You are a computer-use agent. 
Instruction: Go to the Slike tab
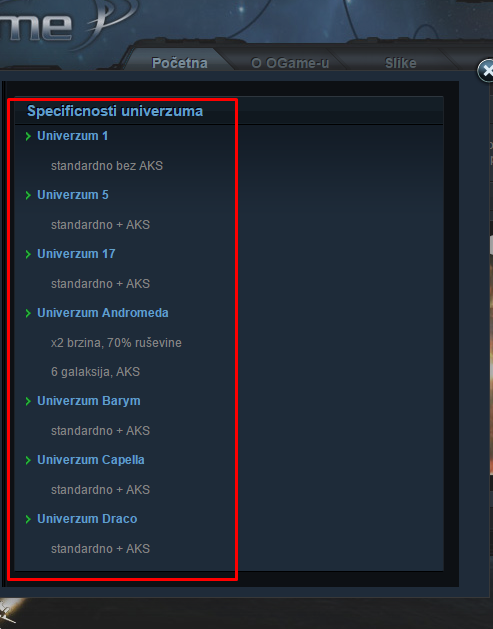[400, 63]
